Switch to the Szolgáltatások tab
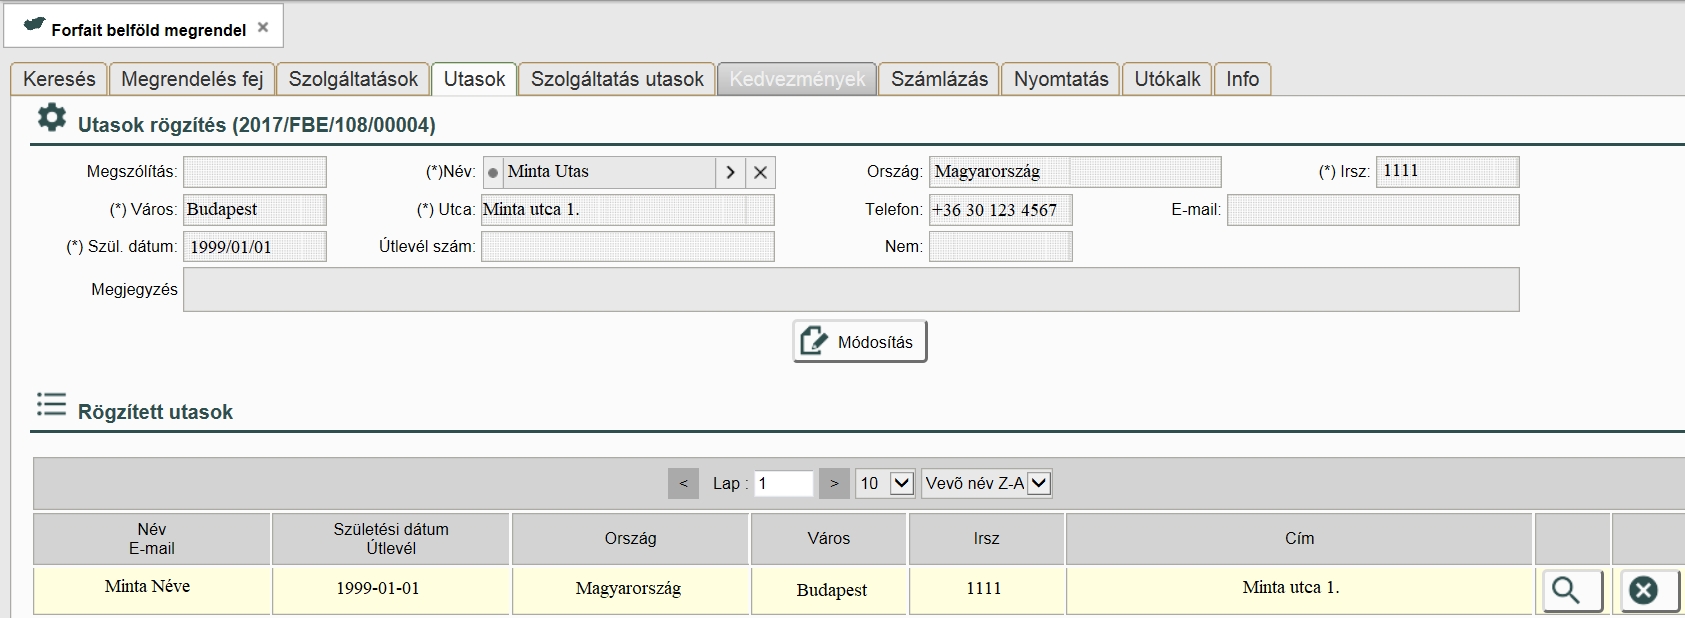Screen dimensions: 1685x618 (x=353, y=79)
